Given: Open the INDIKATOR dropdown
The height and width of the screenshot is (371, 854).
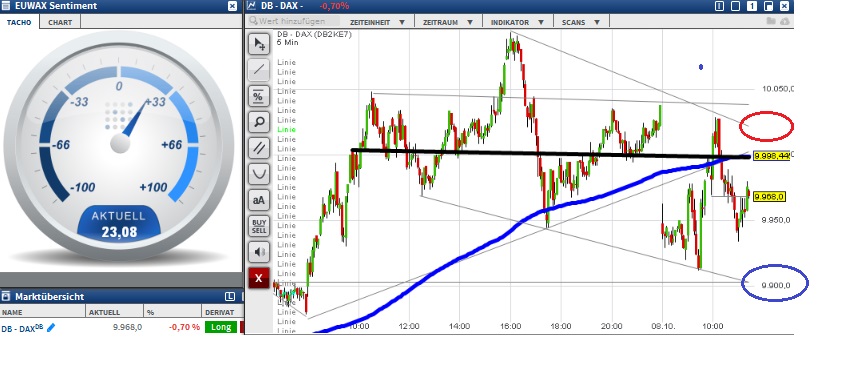Looking at the screenshot, I should [517, 22].
